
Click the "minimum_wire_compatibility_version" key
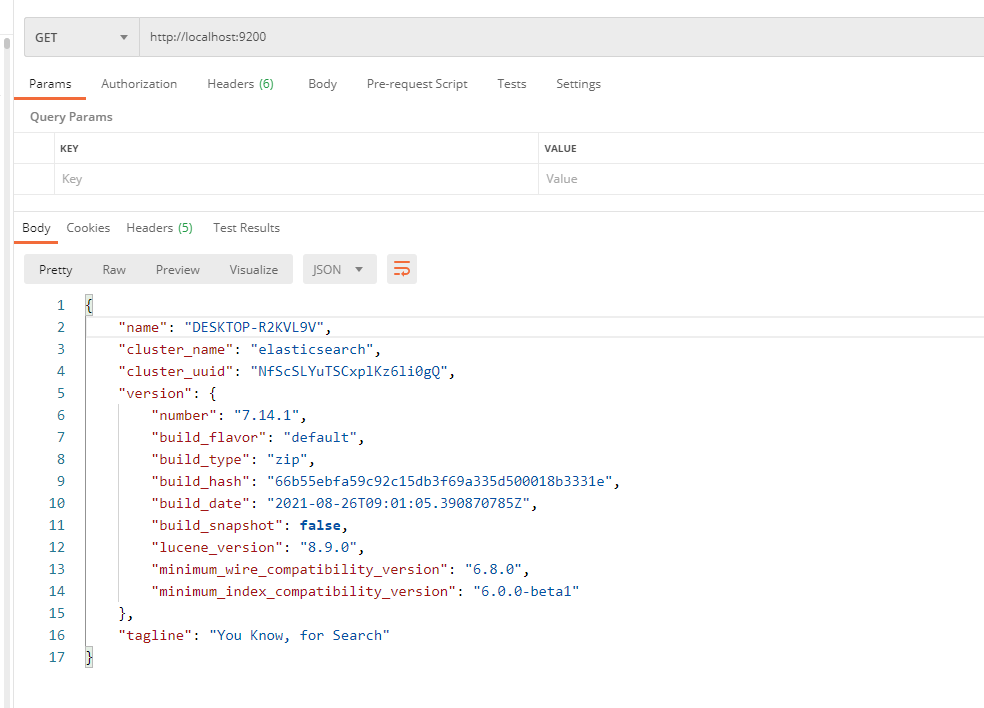[x=299, y=569]
